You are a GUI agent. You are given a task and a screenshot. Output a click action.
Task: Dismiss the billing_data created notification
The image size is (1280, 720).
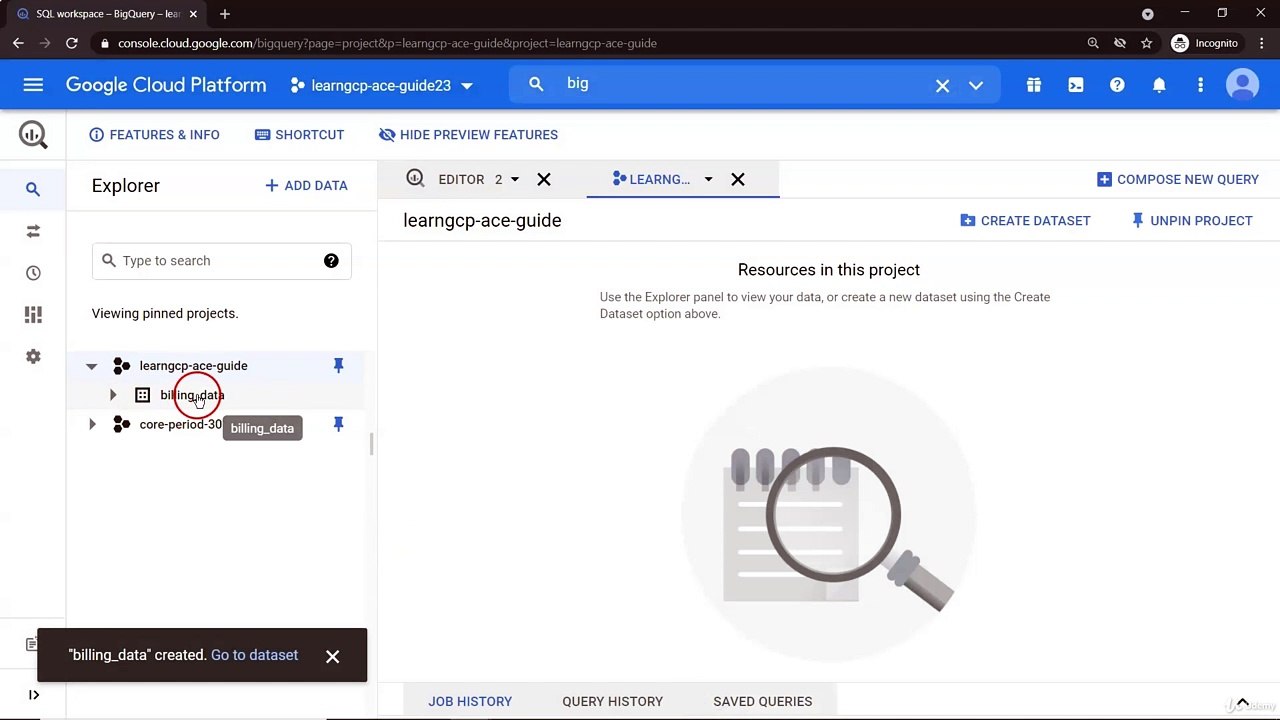click(332, 656)
